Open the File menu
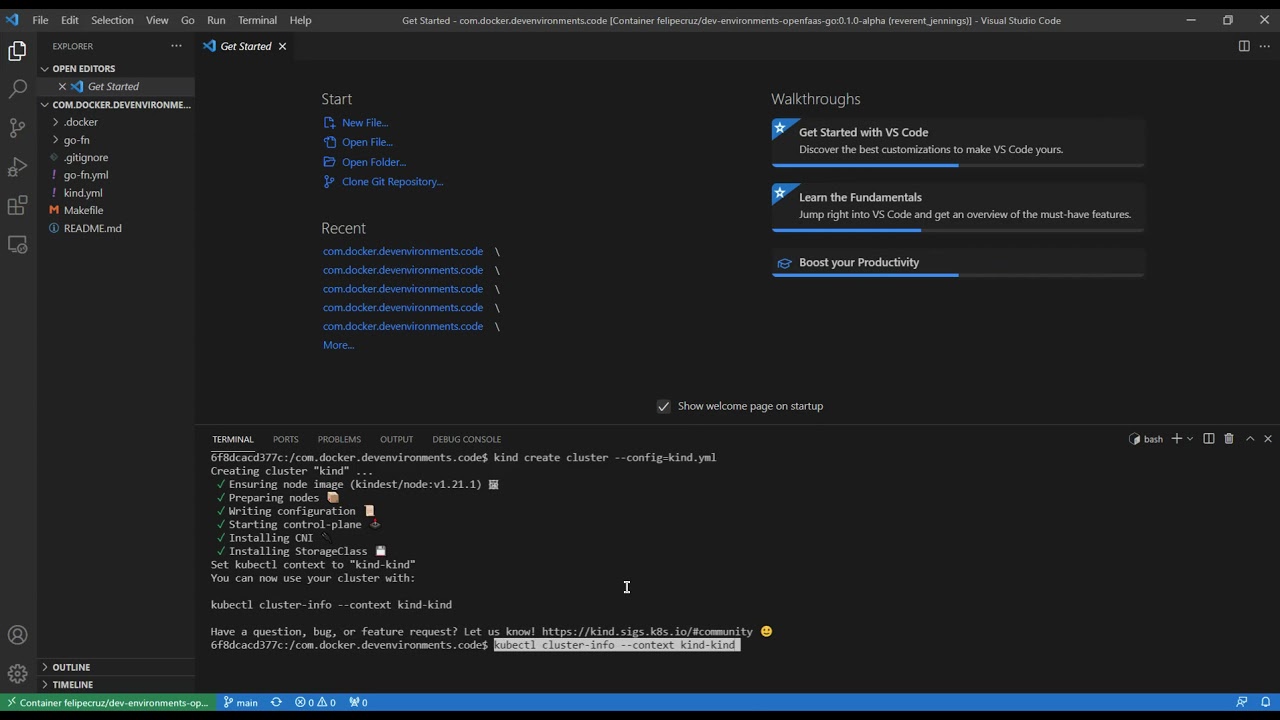 (40, 20)
